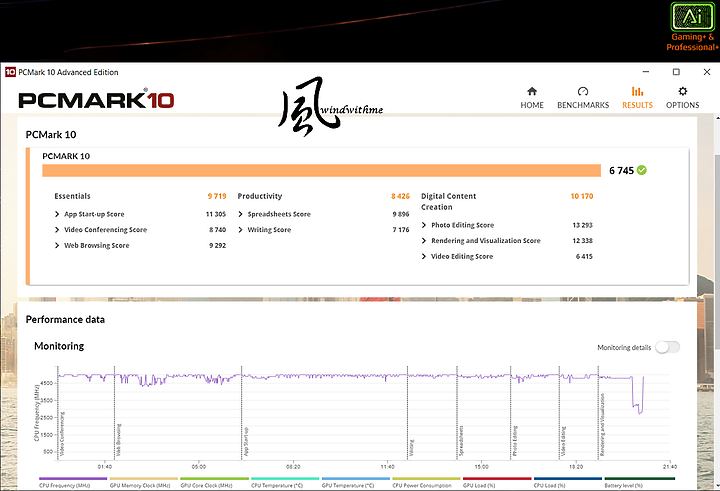Toggle GPU Memory Clock (MHz) legend entry

144,482
